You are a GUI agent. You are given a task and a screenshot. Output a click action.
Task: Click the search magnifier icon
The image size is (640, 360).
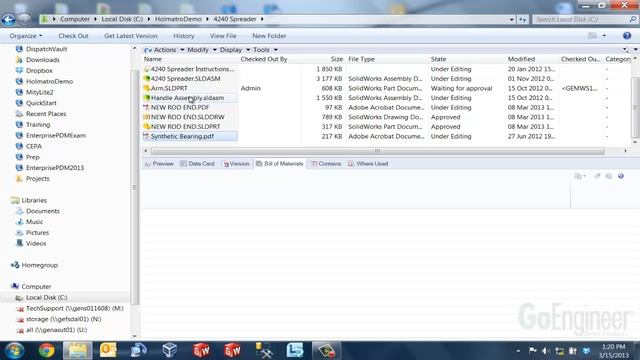coord(633,19)
